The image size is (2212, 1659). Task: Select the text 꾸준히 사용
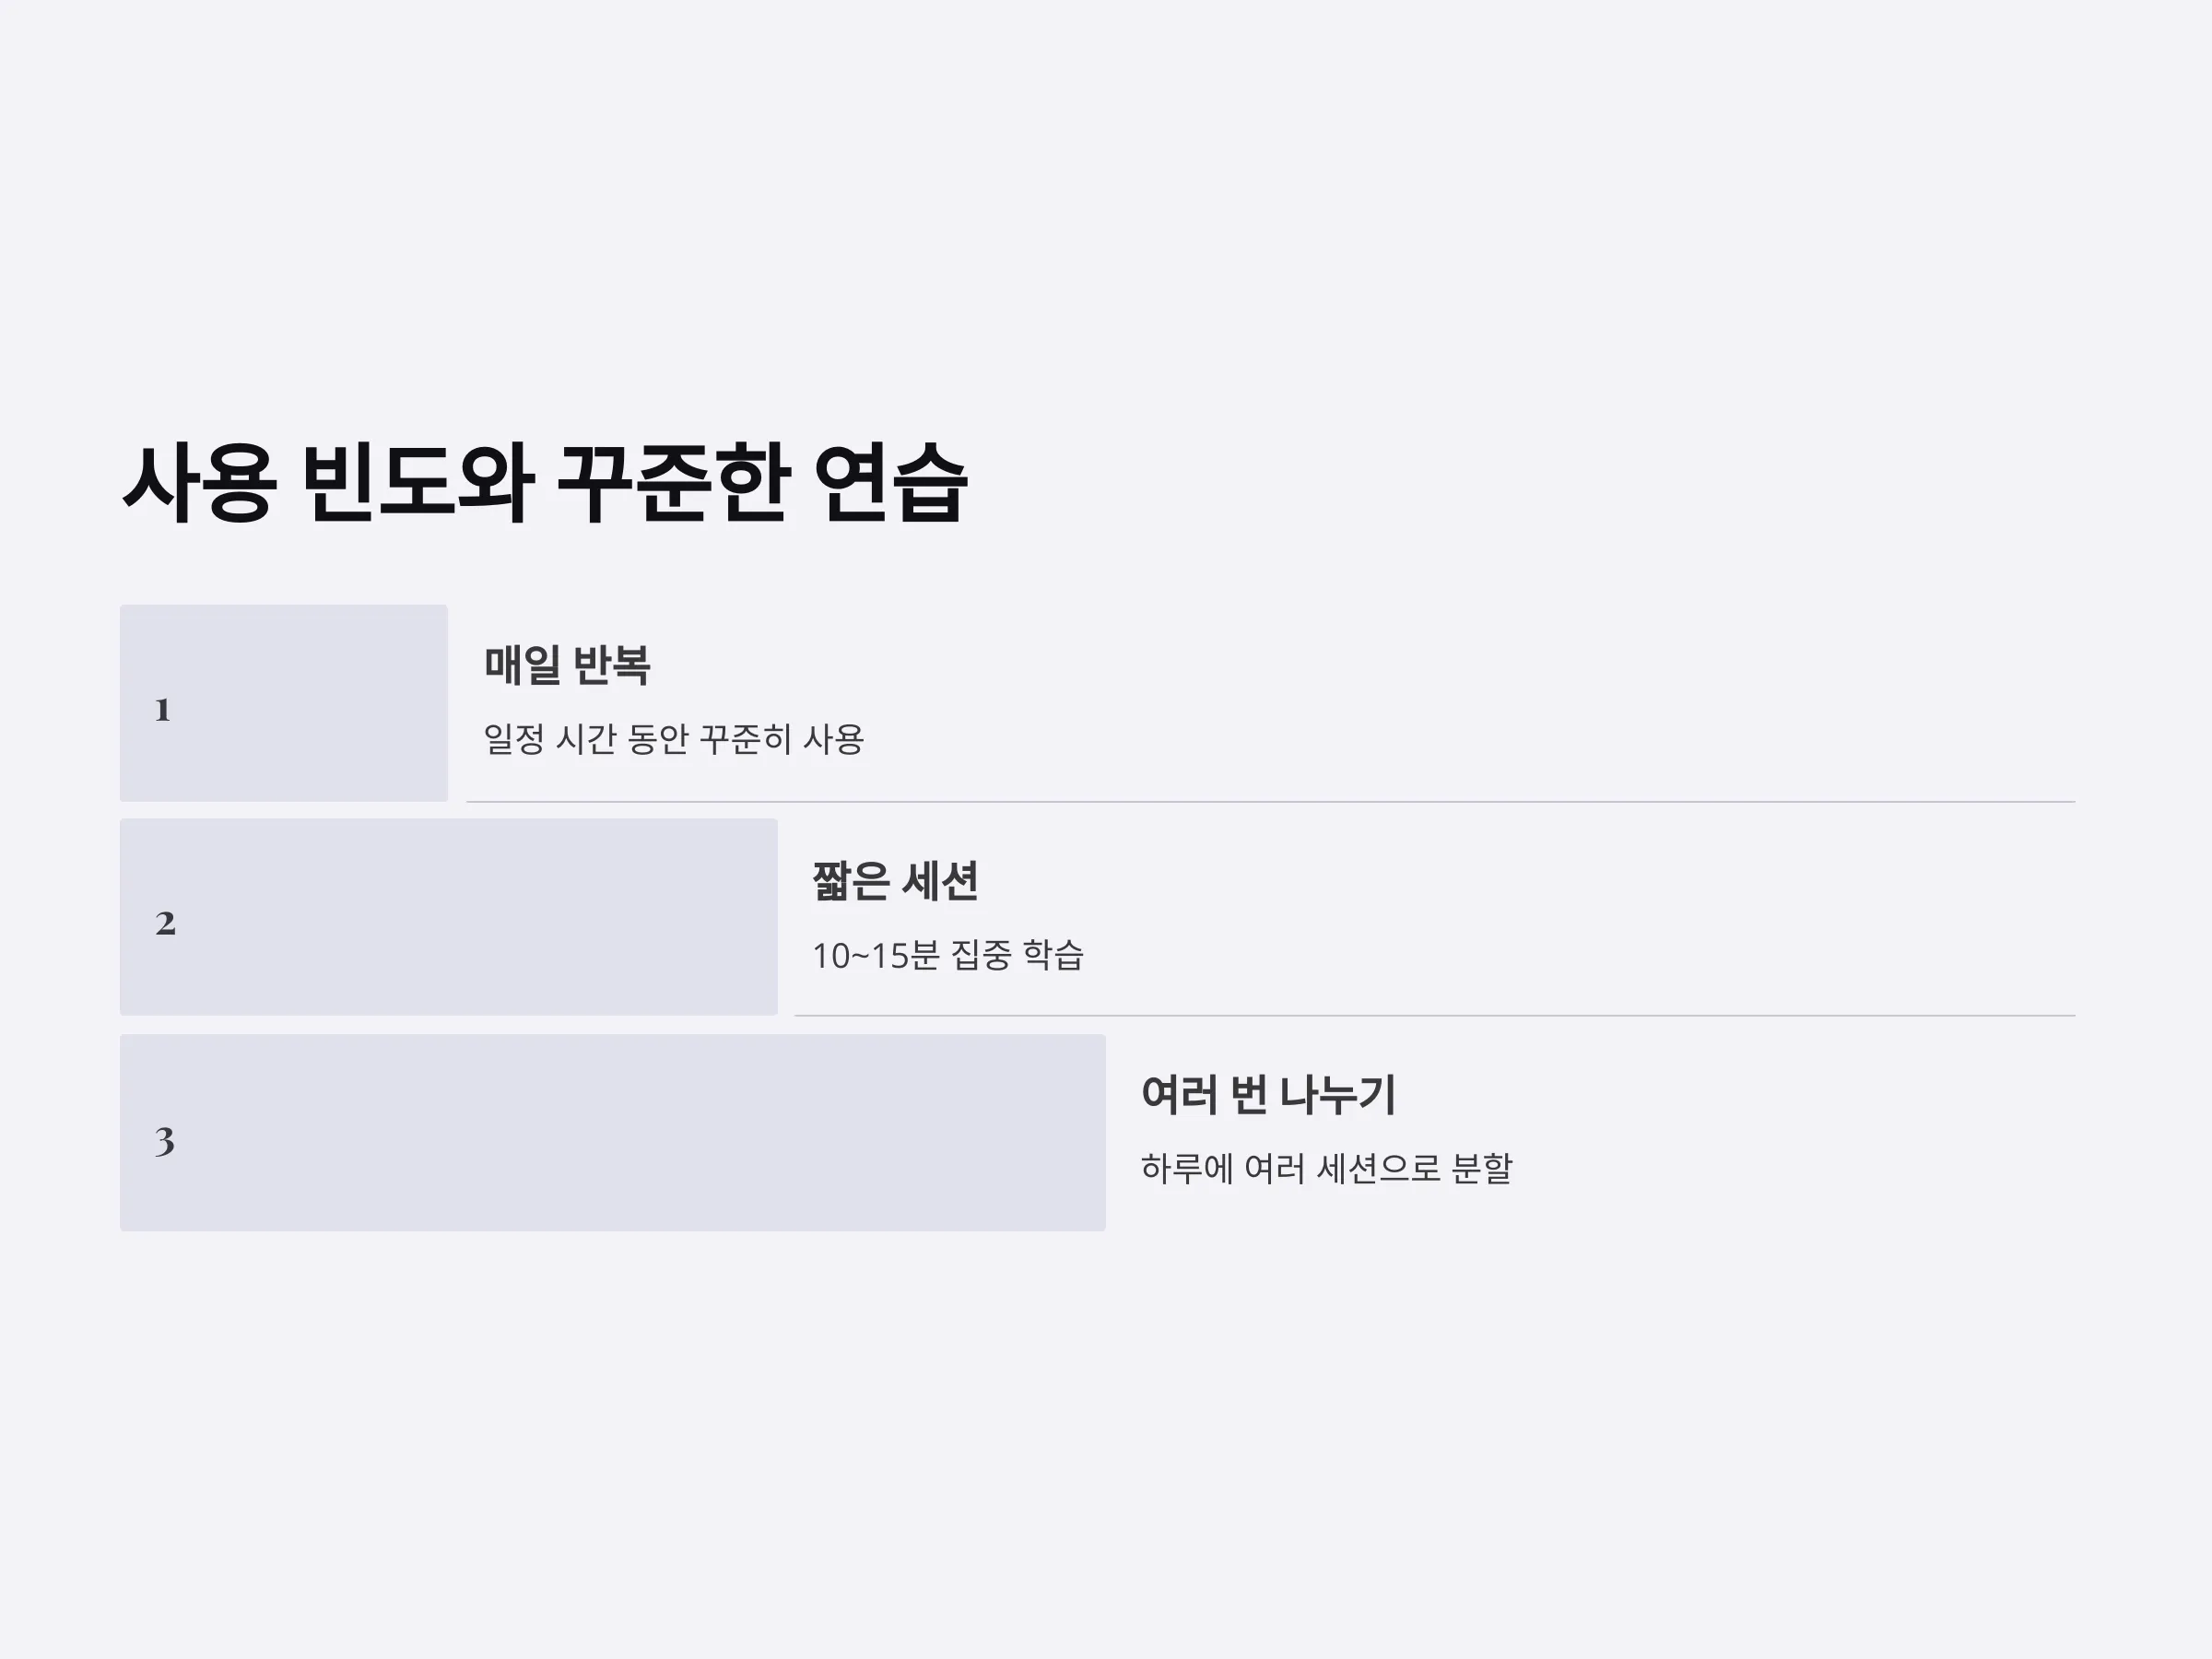point(781,739)
